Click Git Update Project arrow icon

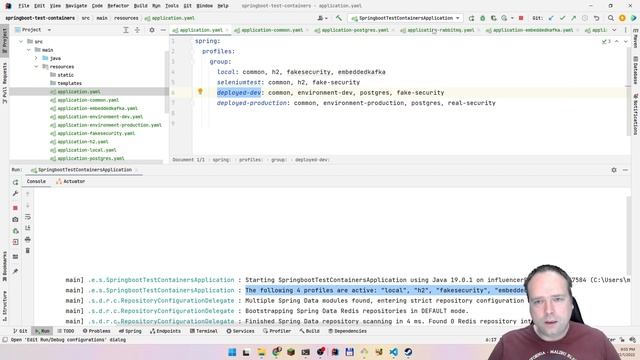pyautogui.click(x=551, y=18)
